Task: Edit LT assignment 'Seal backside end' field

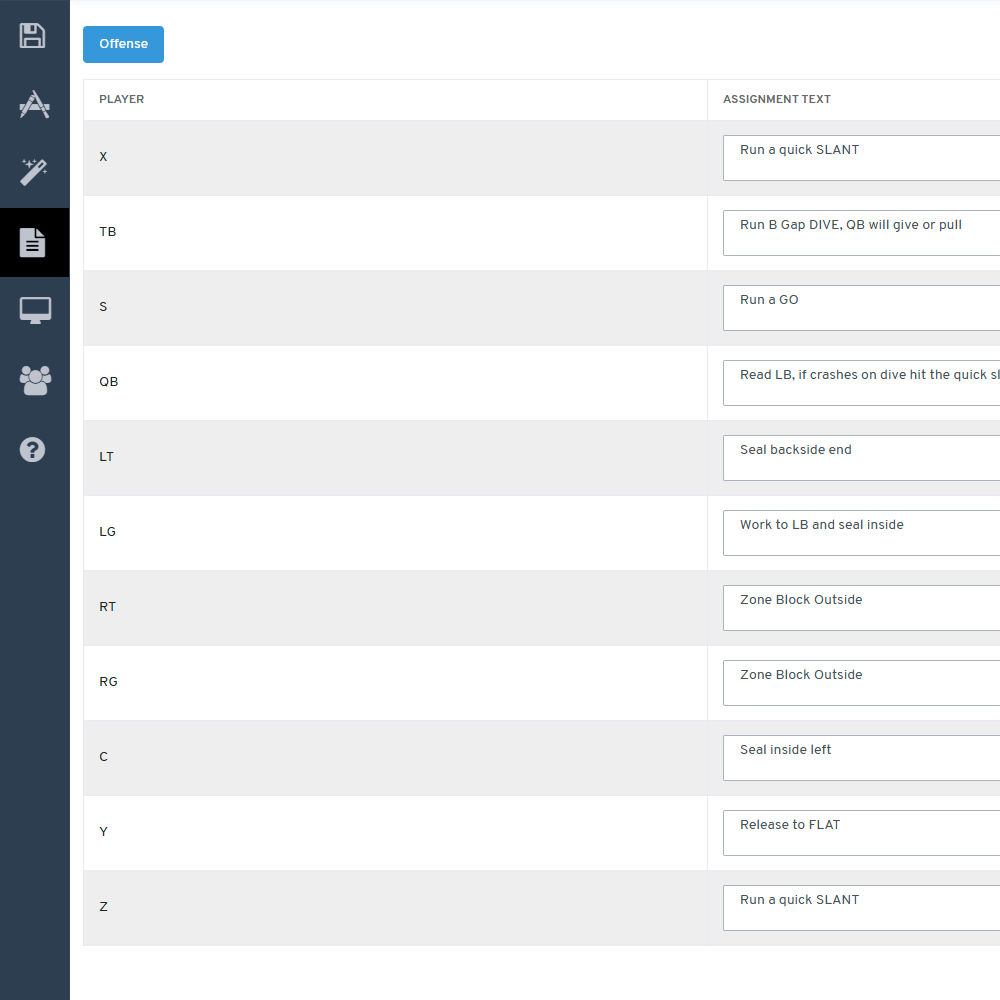Action: [x=861, y=458]
